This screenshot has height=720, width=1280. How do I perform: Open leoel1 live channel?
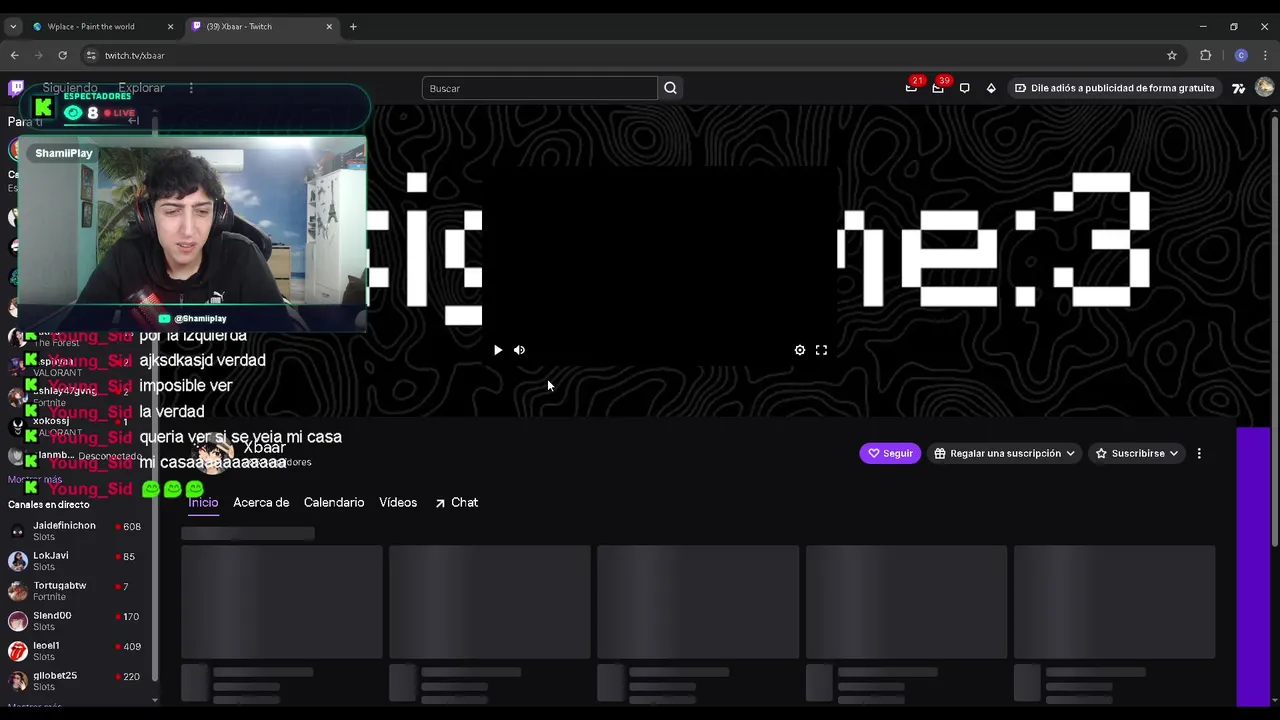click(78, 651)
